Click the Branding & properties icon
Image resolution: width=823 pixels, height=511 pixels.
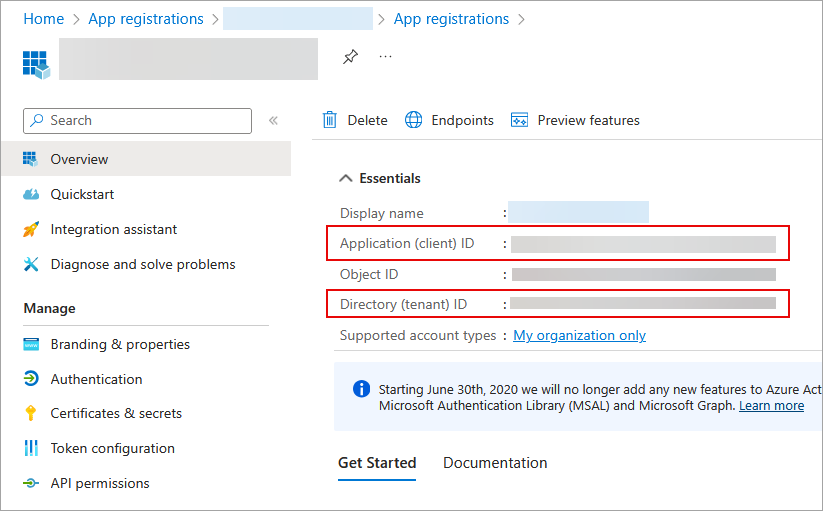coord(31,344)
